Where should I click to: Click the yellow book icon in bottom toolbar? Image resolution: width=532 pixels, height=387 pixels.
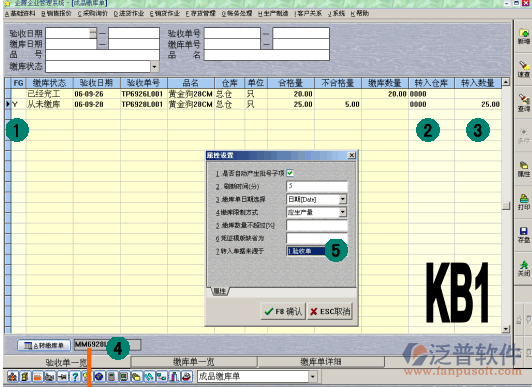tap(25, 376)
